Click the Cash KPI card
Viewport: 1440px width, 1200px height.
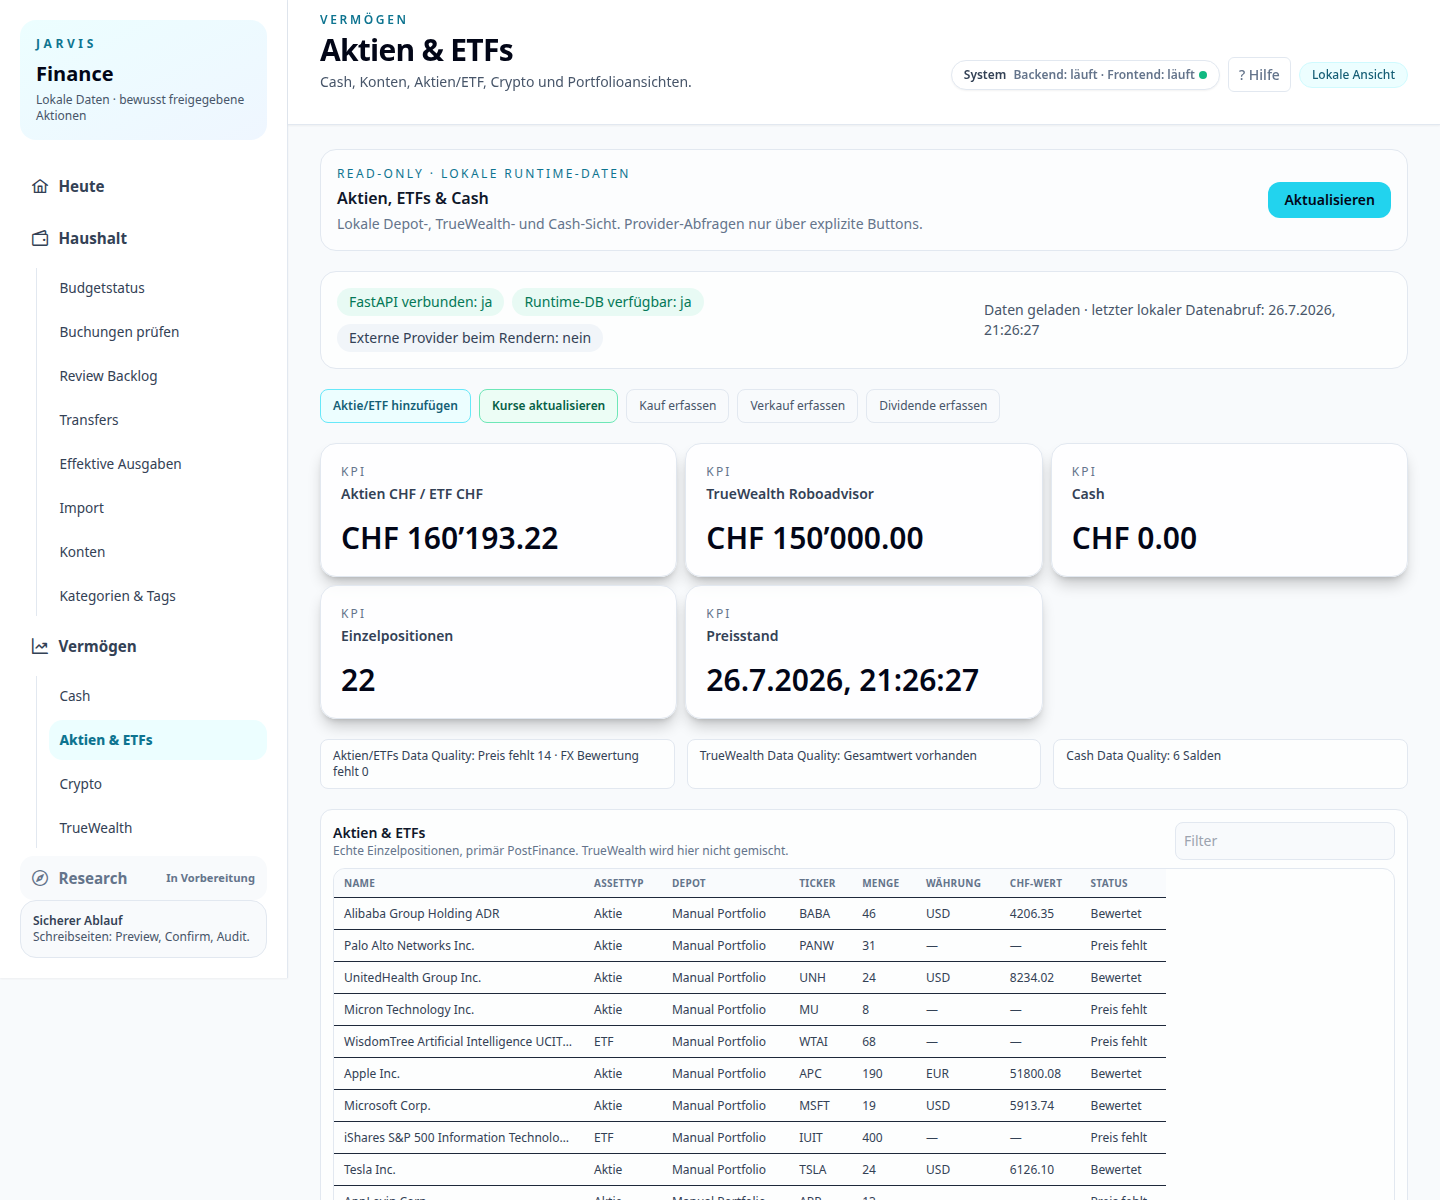(x=1229, y=510)
